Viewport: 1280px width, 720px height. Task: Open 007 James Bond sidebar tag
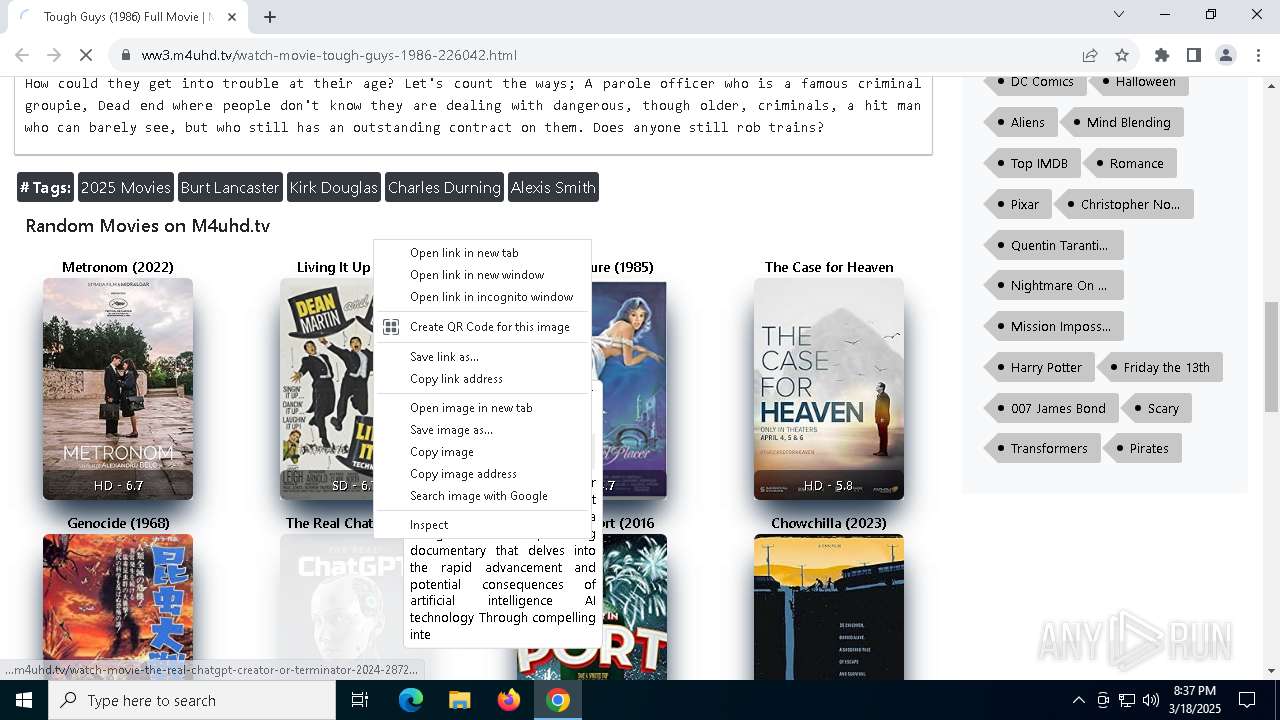(x=1051, y=408)
